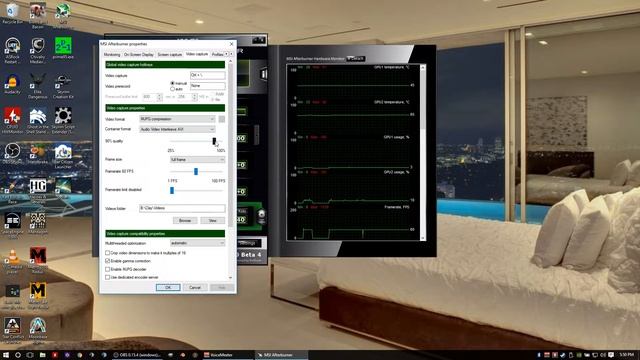The image size is (640, 360).
Task: Click the quality slider handle
Action: pyautogui.click(x=214, y=141)
